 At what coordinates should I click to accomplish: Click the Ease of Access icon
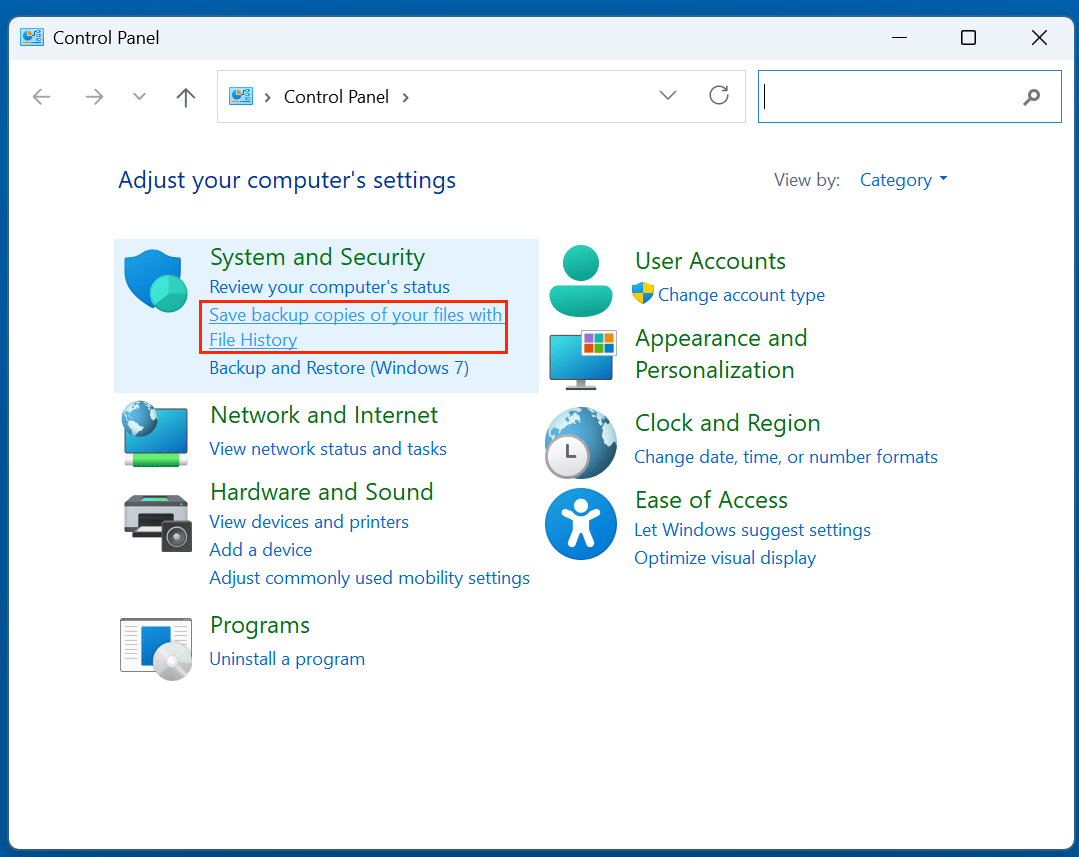pyautogui.click(x=581, y=523)
